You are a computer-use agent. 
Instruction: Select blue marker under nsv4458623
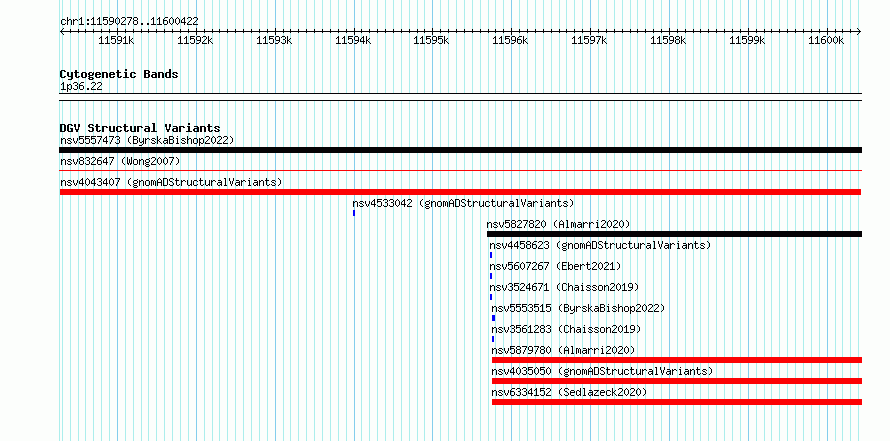(x=491, y=255)
